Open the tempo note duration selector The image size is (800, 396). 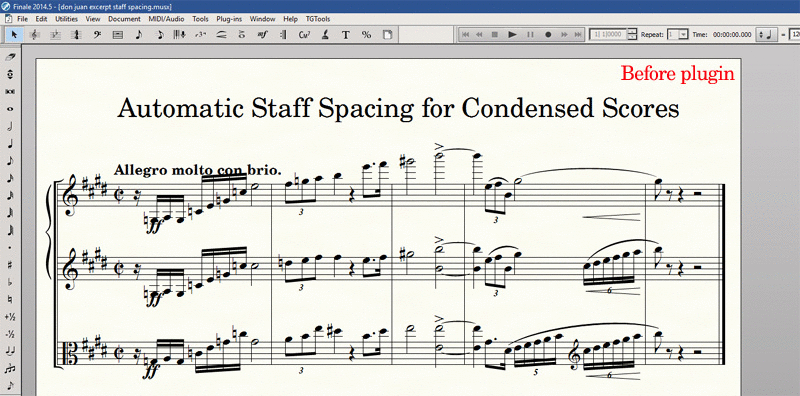pos(766,34)
